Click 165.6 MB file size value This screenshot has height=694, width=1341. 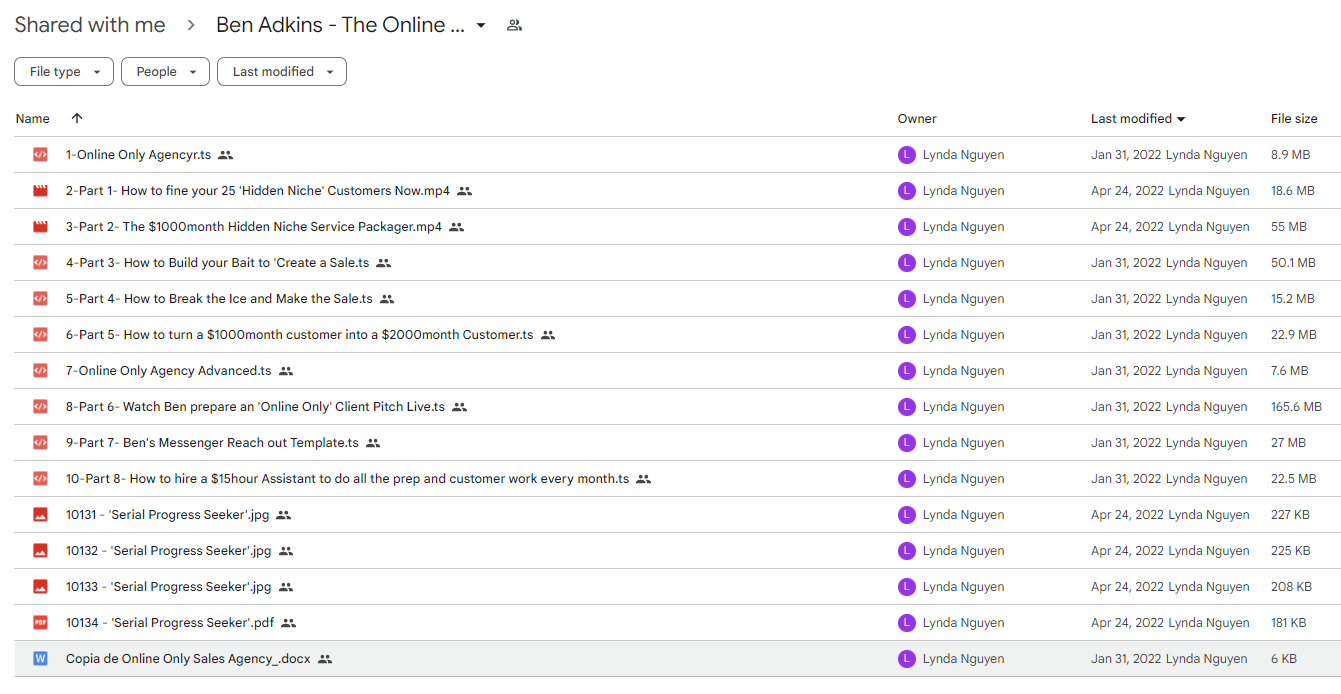coord(1296,407)
